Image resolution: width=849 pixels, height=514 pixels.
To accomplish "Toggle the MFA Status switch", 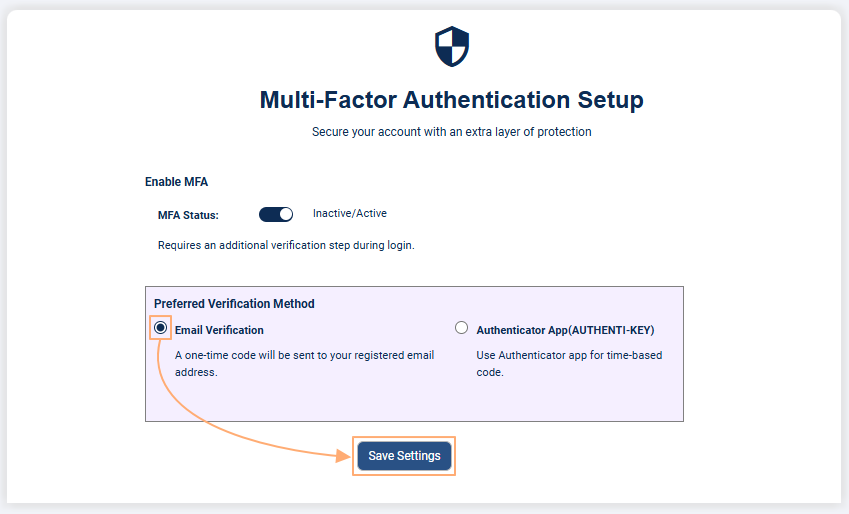I will pos(276,214).
